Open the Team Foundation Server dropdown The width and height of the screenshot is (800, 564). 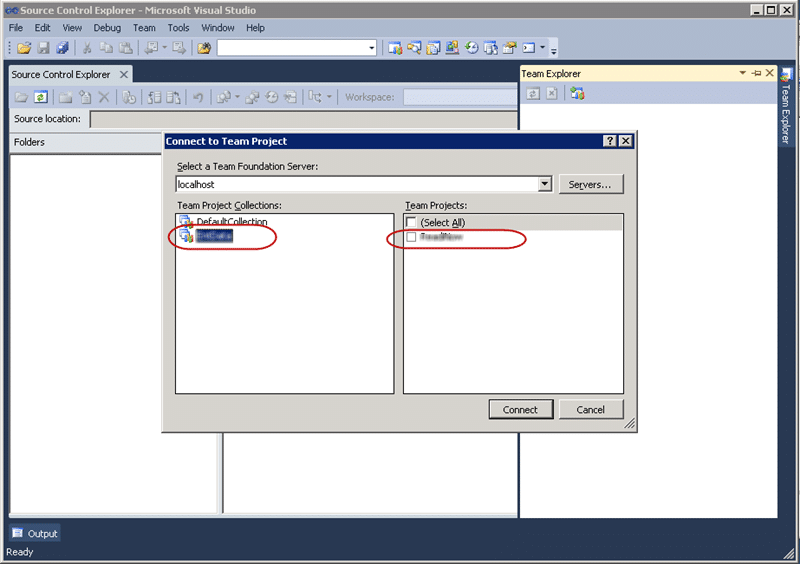pos(544,184)
